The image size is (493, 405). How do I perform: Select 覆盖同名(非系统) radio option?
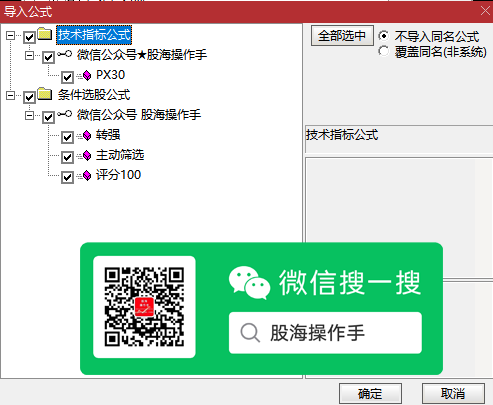(384, 51)
